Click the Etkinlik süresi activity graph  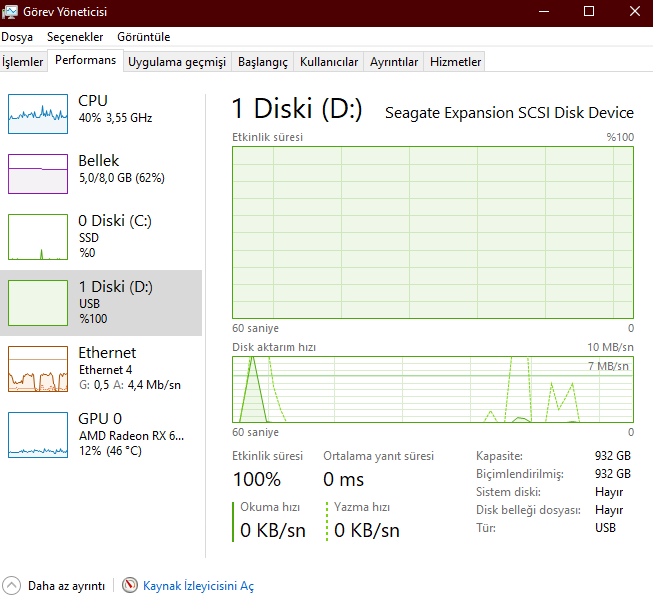point(433,231)
